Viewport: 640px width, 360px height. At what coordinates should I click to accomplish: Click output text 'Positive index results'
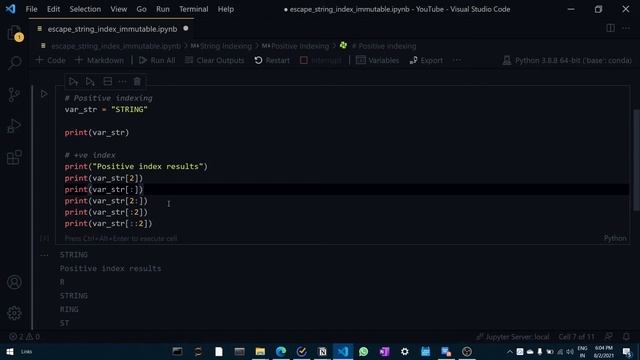point(110,269)
